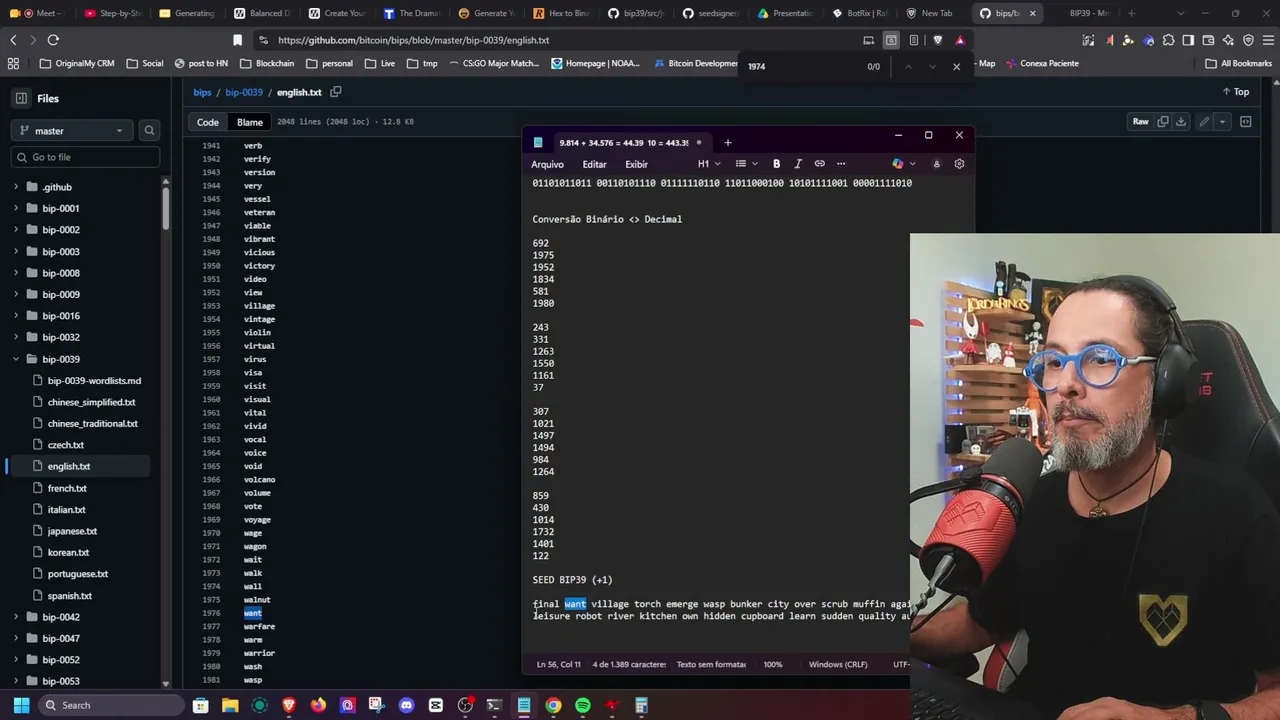The image size is (1280, 720).
Task: Open spanish.txt in the file tree
Action: (69, 596)
